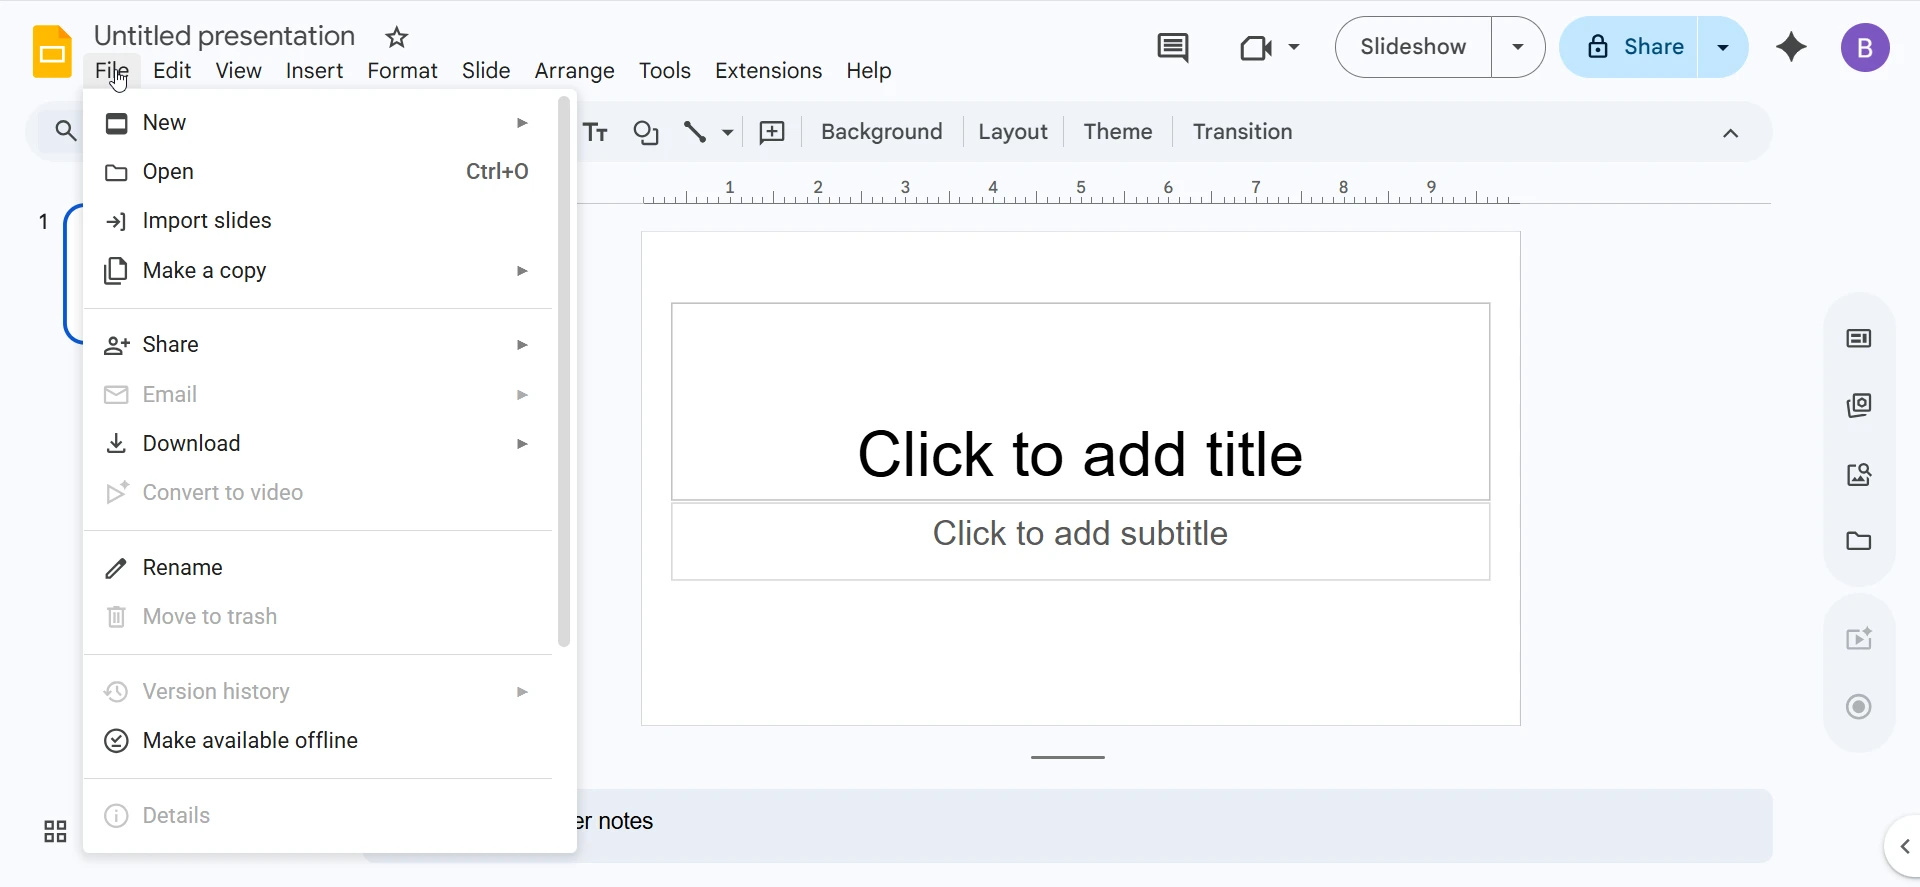The image size is (1920, 887).
Task: Toggle Make available offline
Action: pyautogui.click(x=250, y=741)
